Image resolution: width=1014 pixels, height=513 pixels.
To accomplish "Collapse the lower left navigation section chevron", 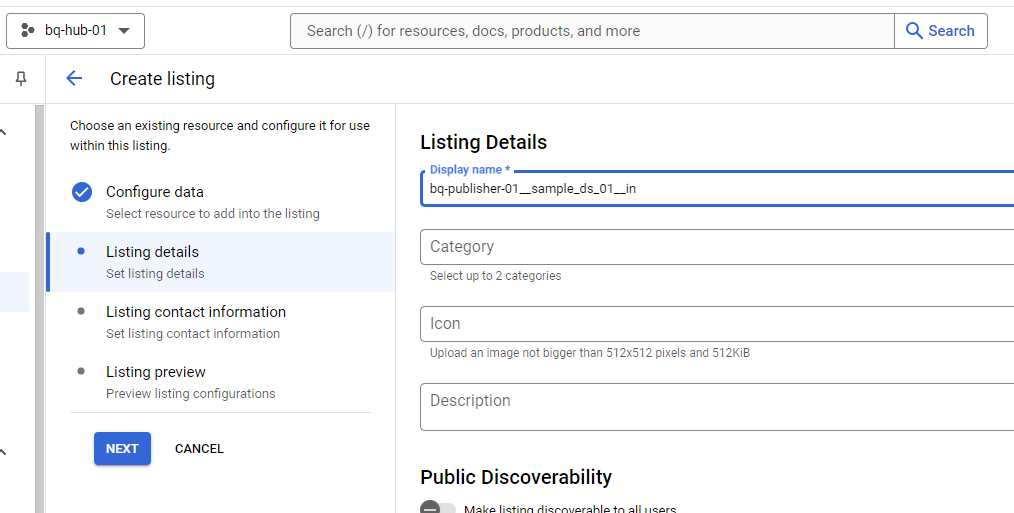I will (x=3, y=453).
